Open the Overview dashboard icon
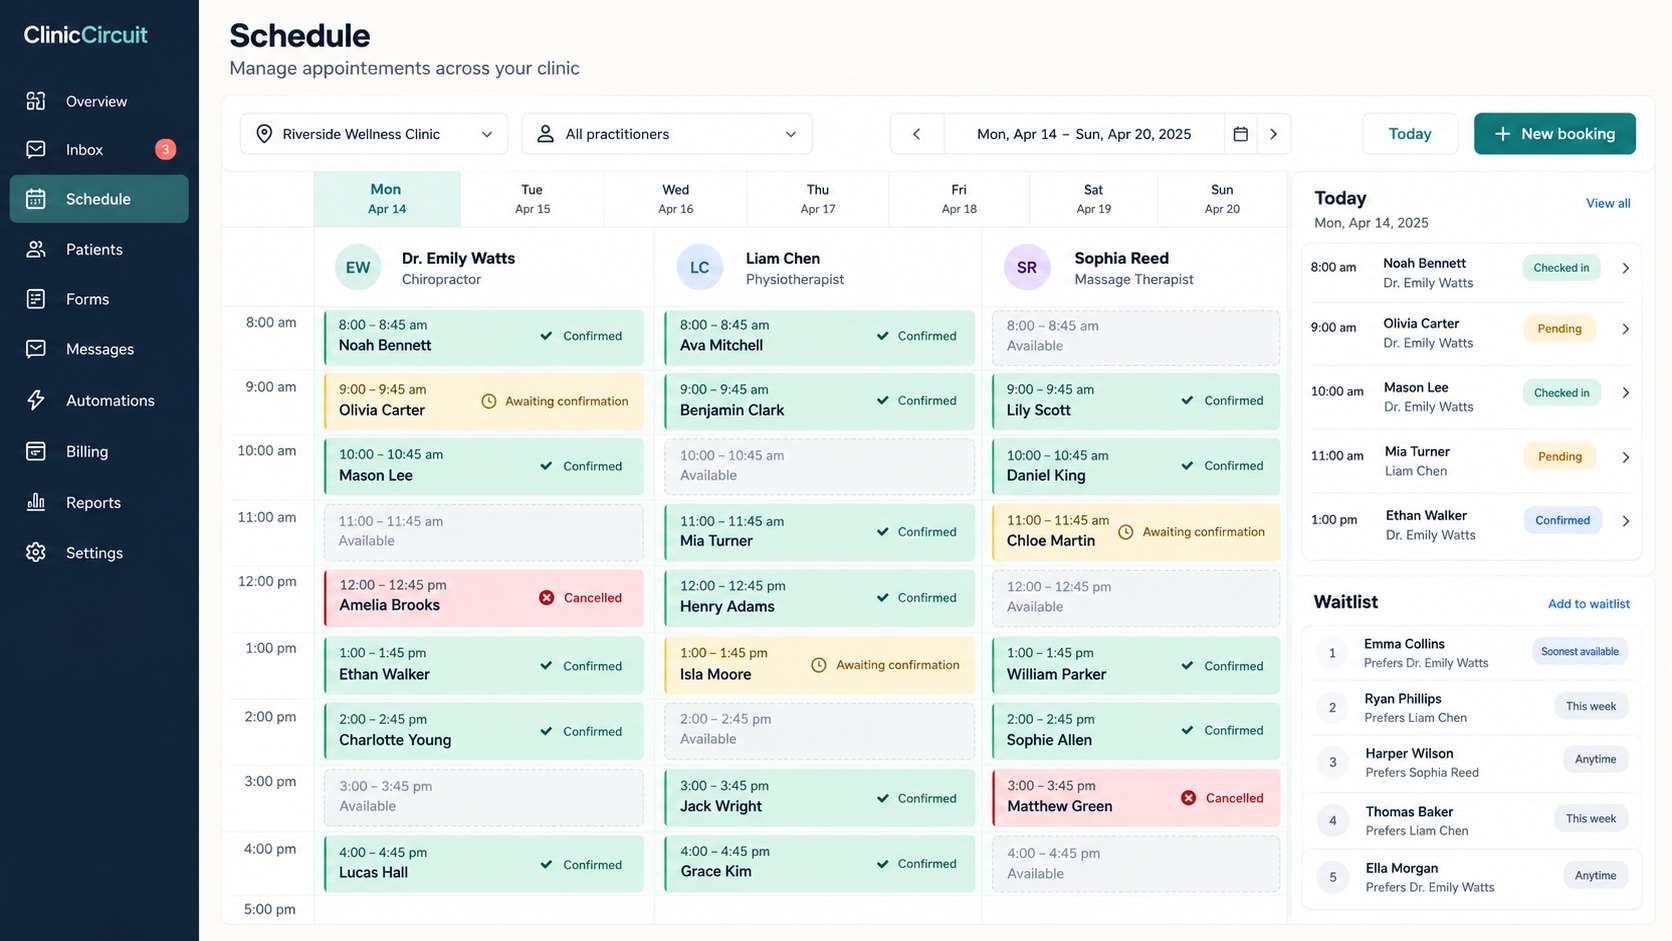This screenshot has height=941, width=1672. tap(36, 101)
